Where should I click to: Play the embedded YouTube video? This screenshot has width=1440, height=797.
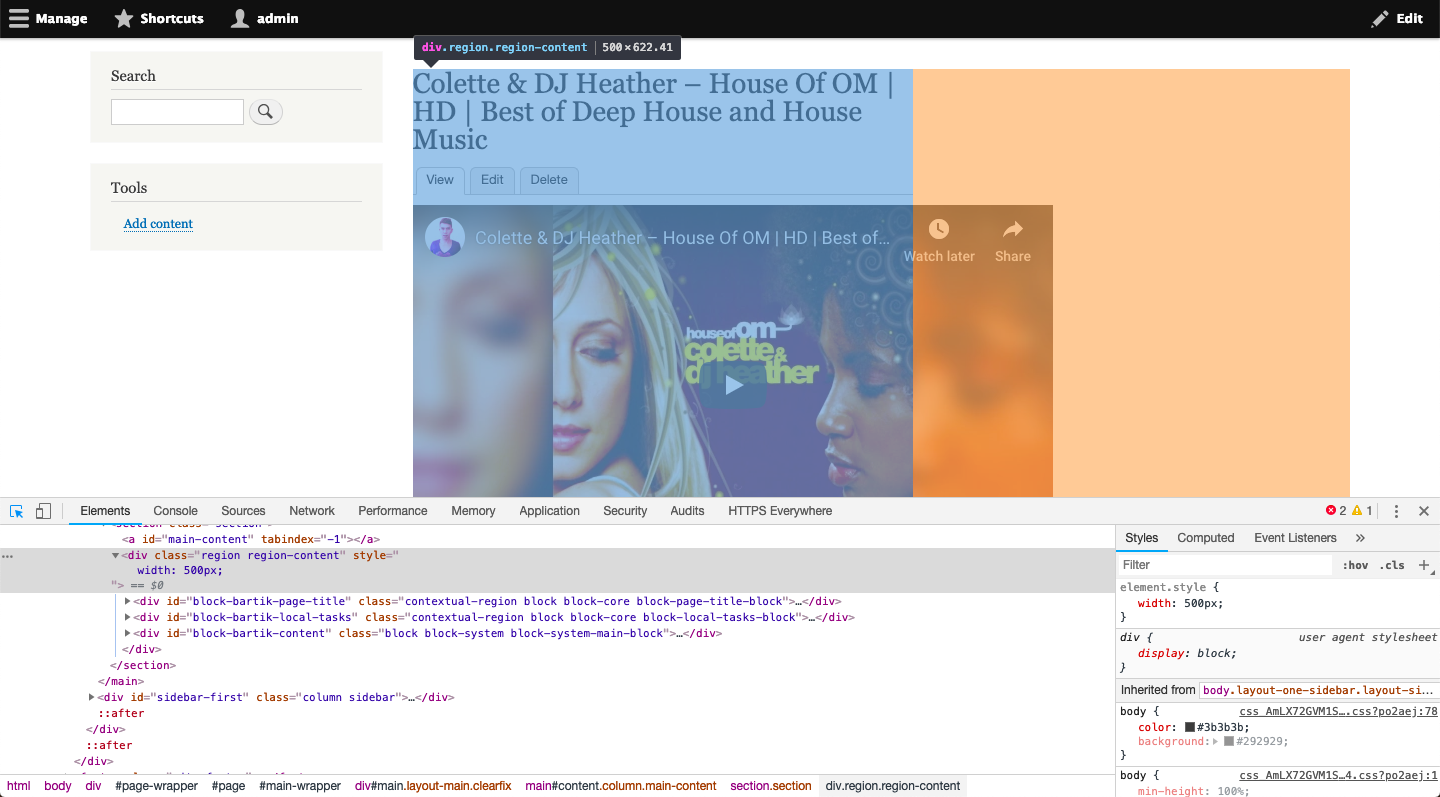point(733,385)
